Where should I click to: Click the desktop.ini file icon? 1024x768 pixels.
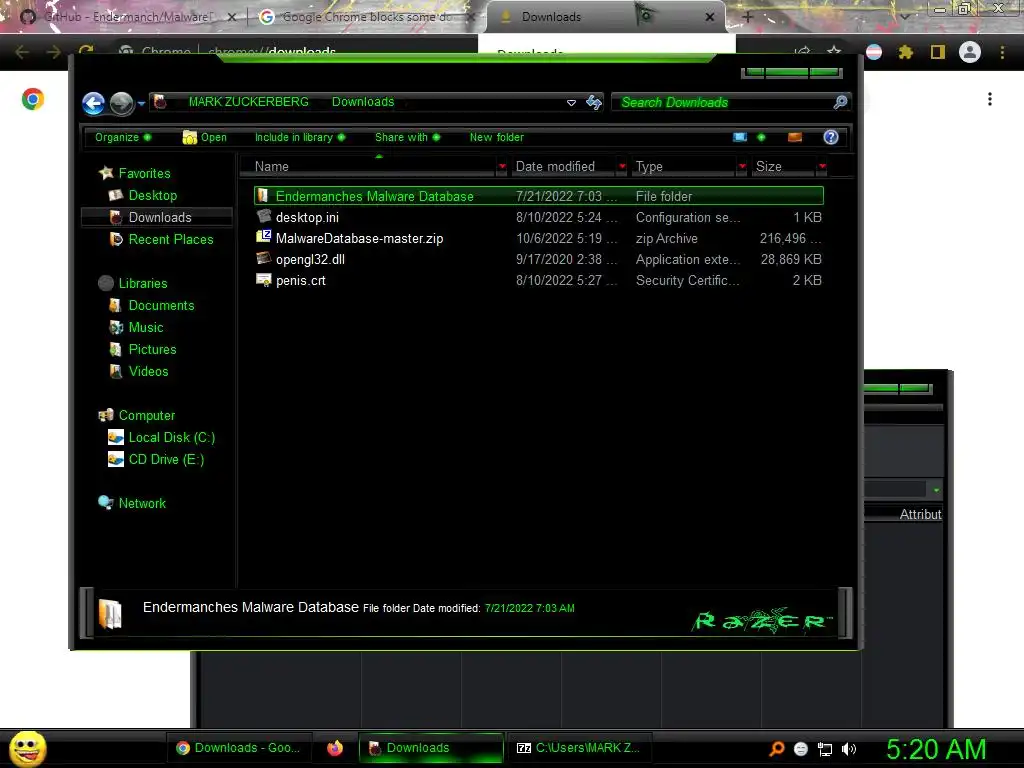[264, 216]
